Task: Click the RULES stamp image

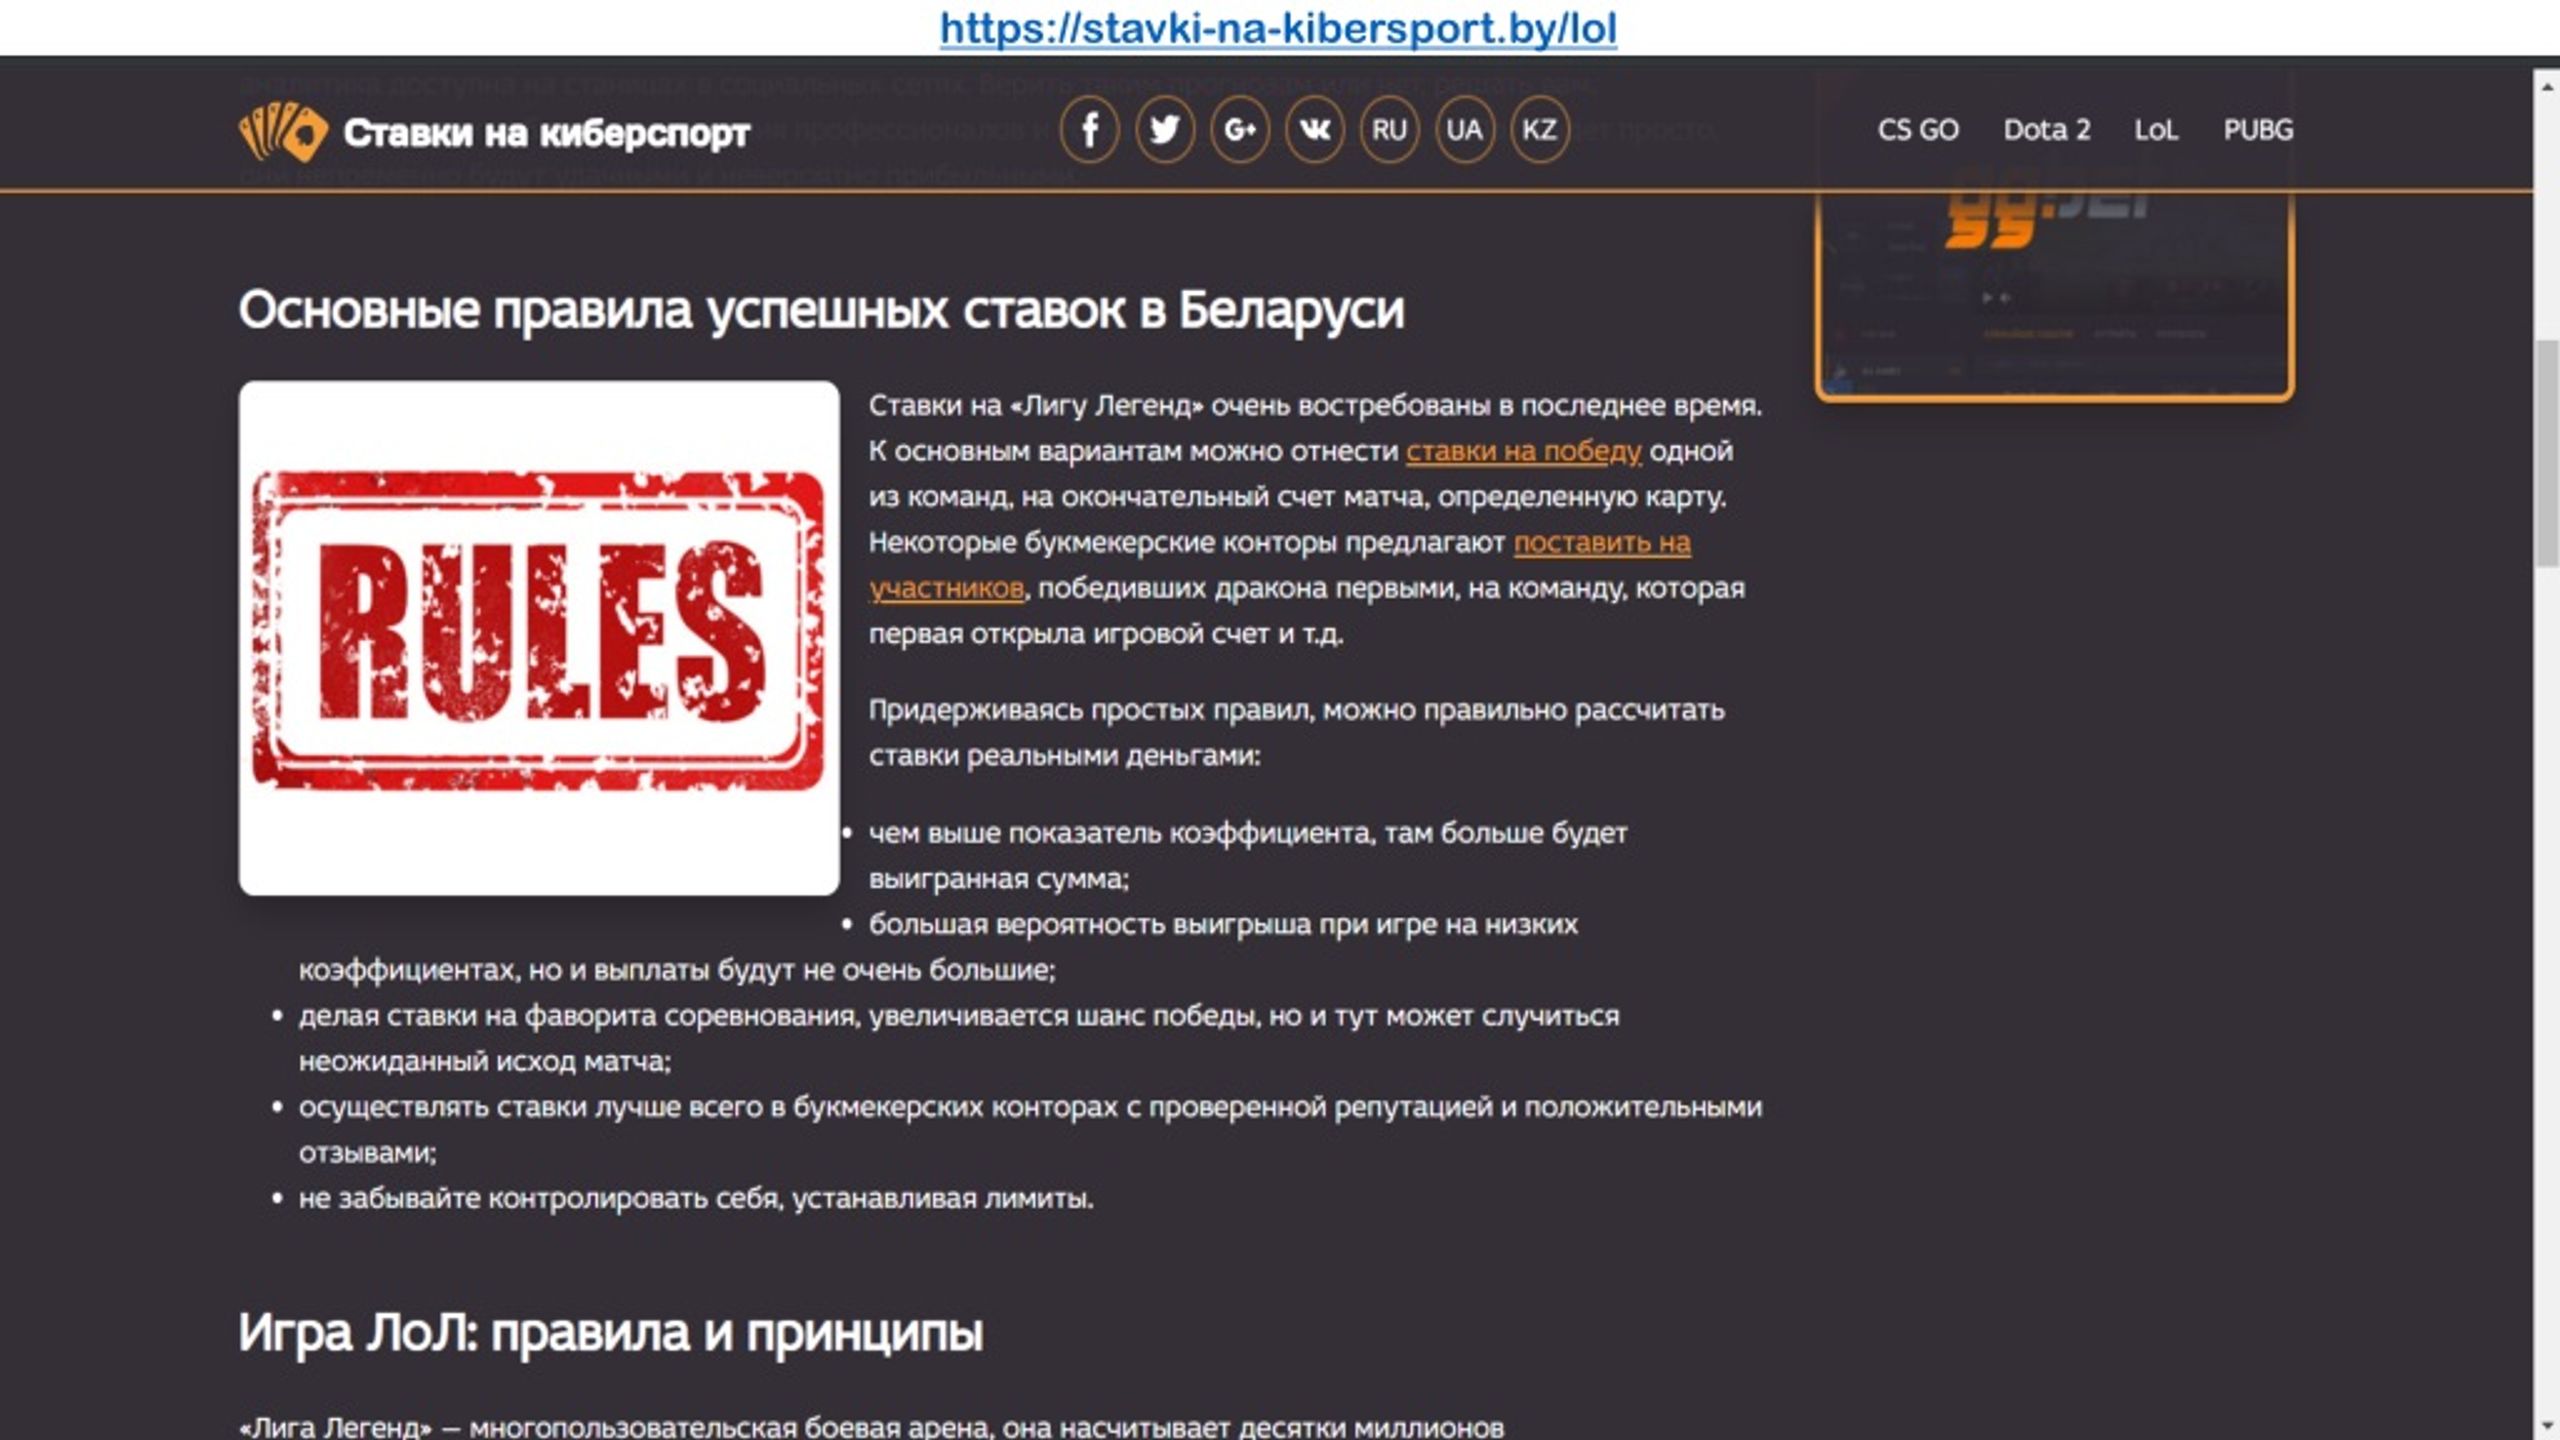Action: 539,637
